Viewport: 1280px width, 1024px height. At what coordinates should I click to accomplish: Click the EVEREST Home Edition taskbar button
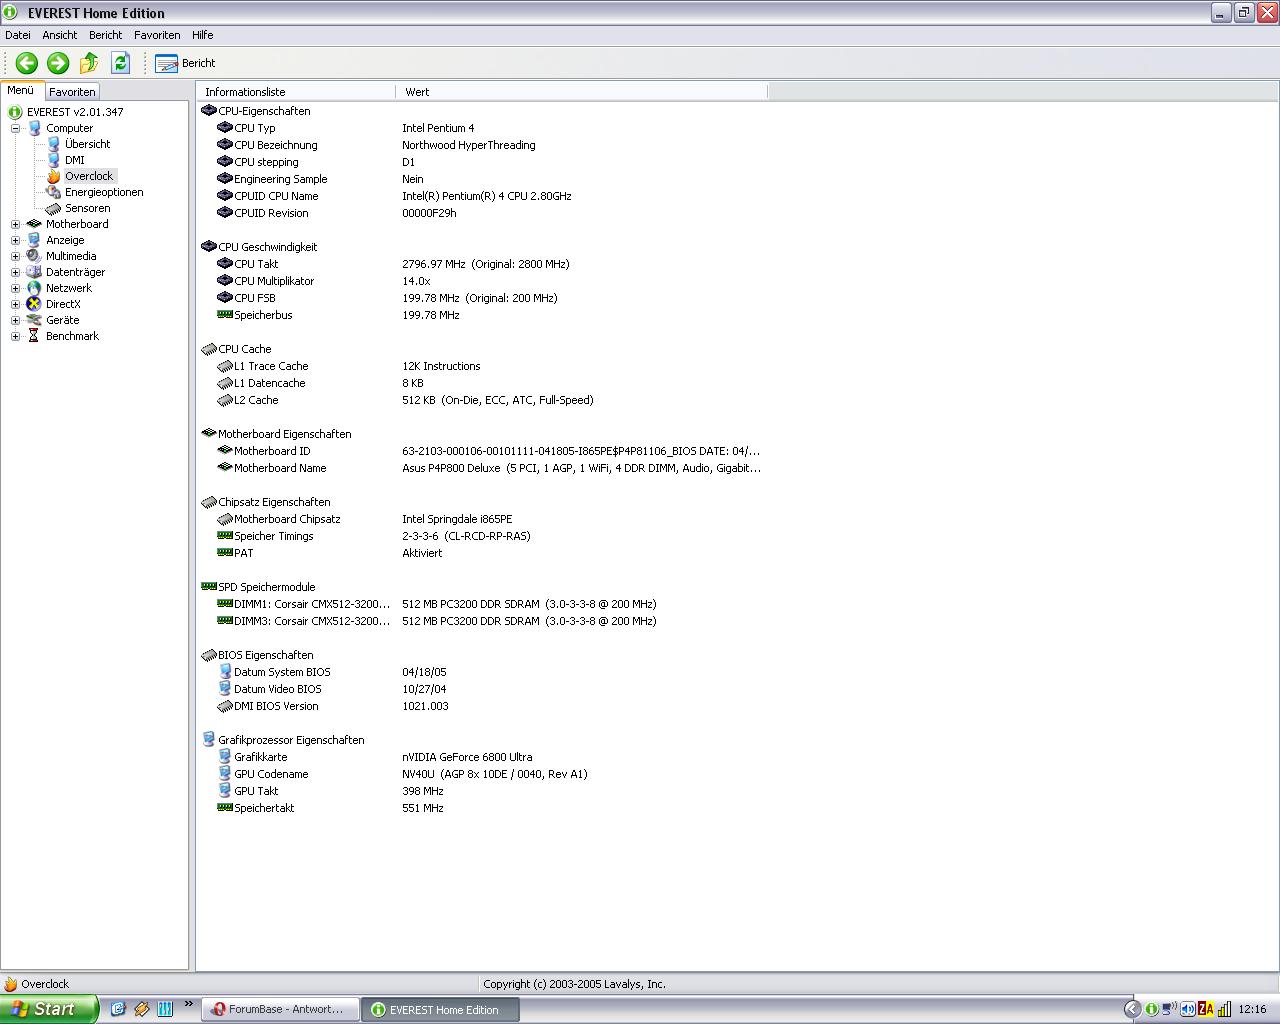click(441, 1010)
